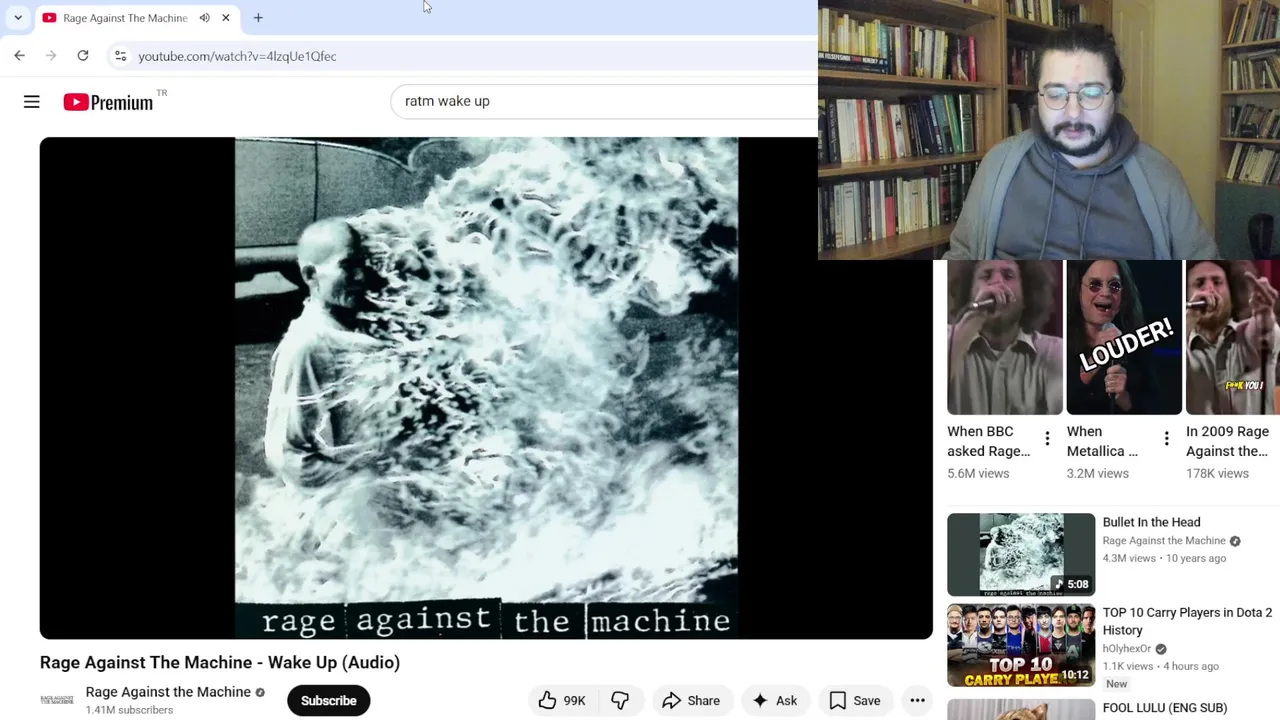Open TOP 10 Carry Players thumbnail

pyautogui.click(x=1021, y=646)
